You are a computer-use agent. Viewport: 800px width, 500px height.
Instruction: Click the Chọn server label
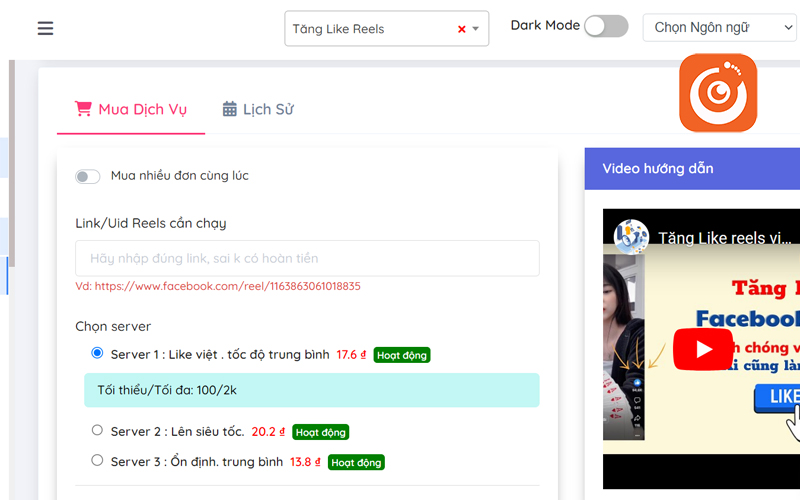[113, 327]
